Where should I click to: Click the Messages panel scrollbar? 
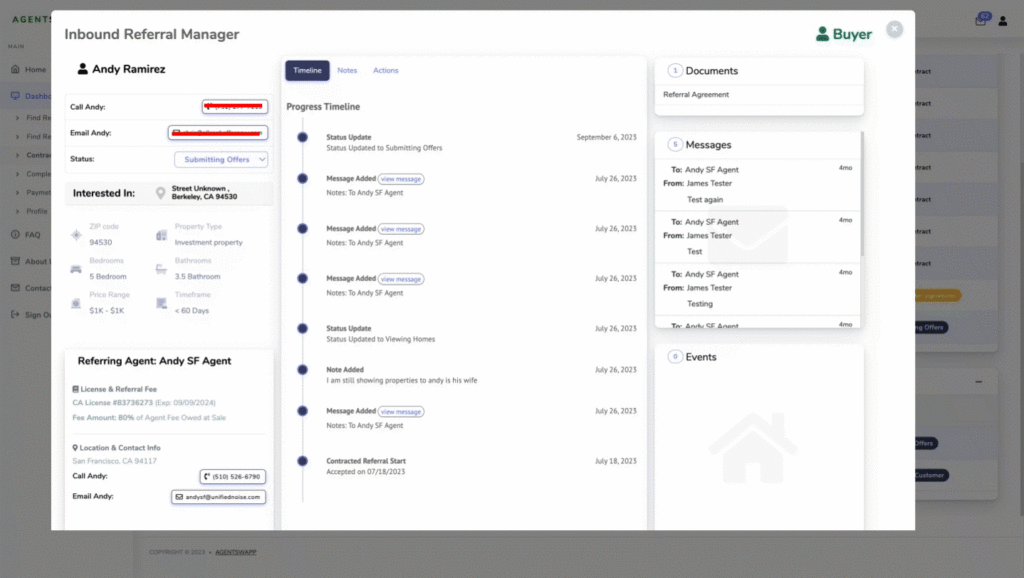(862, 194)
